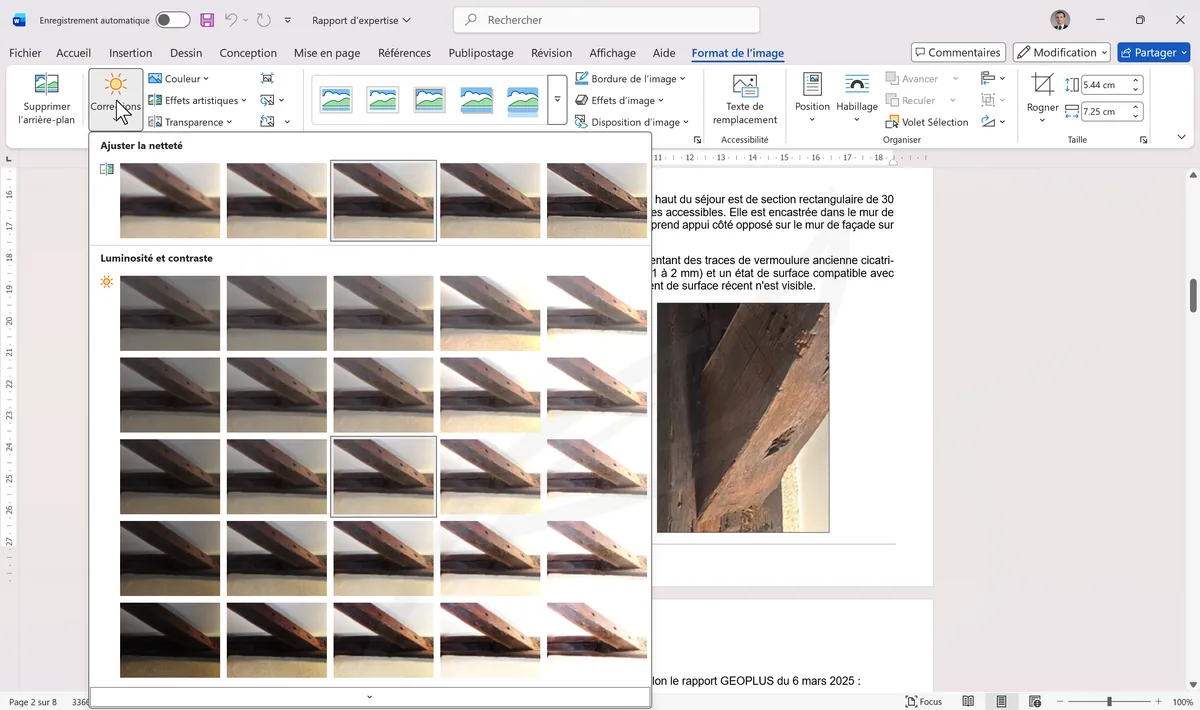Expand the picture styles gallery
Image resolution: width=1200 pixels, height=710 pixels.
click(557, 100)
